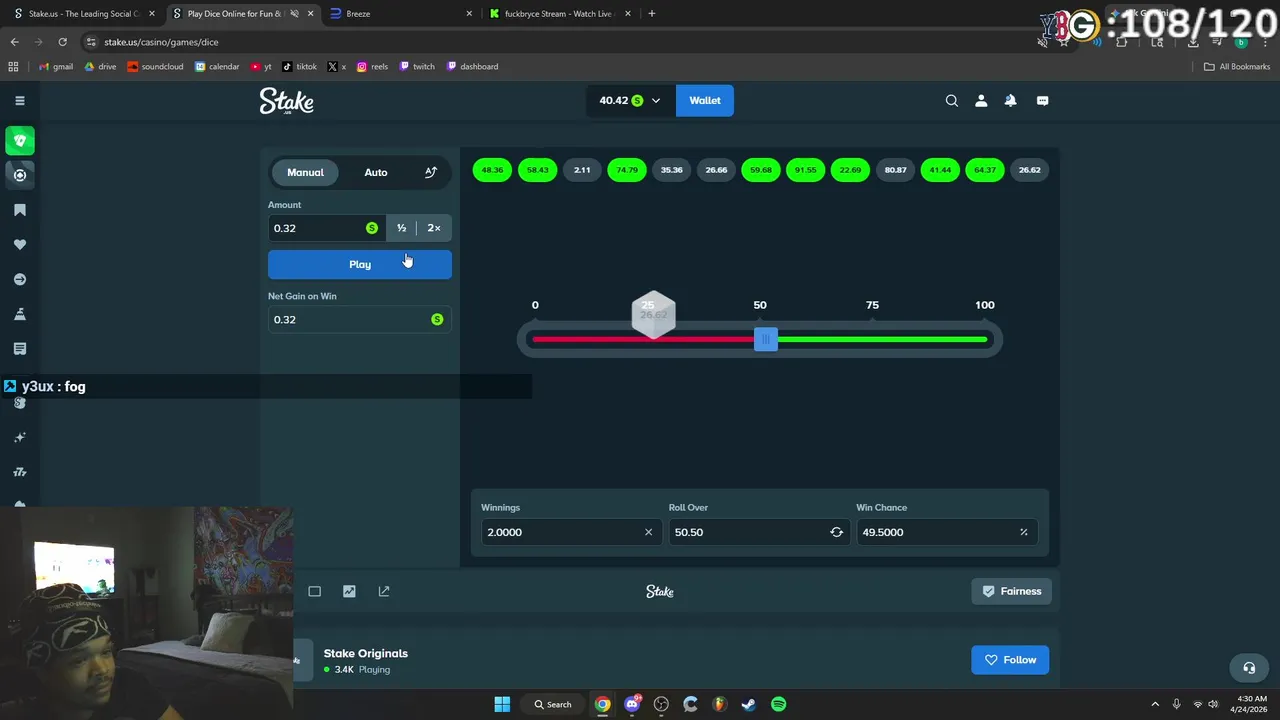Halve the bet amount with ½
Screen dimensions: 1280x720
[401, 228]
